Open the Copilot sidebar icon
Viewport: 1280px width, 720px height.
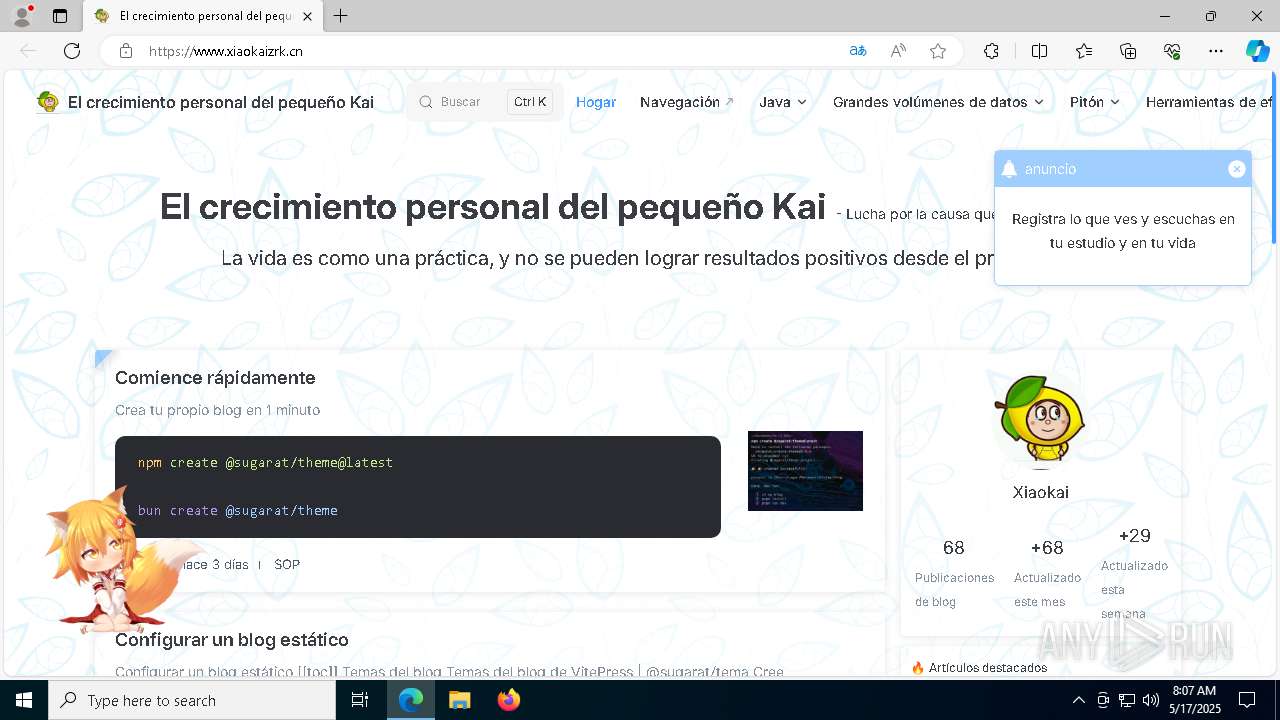pos(1257,51)
